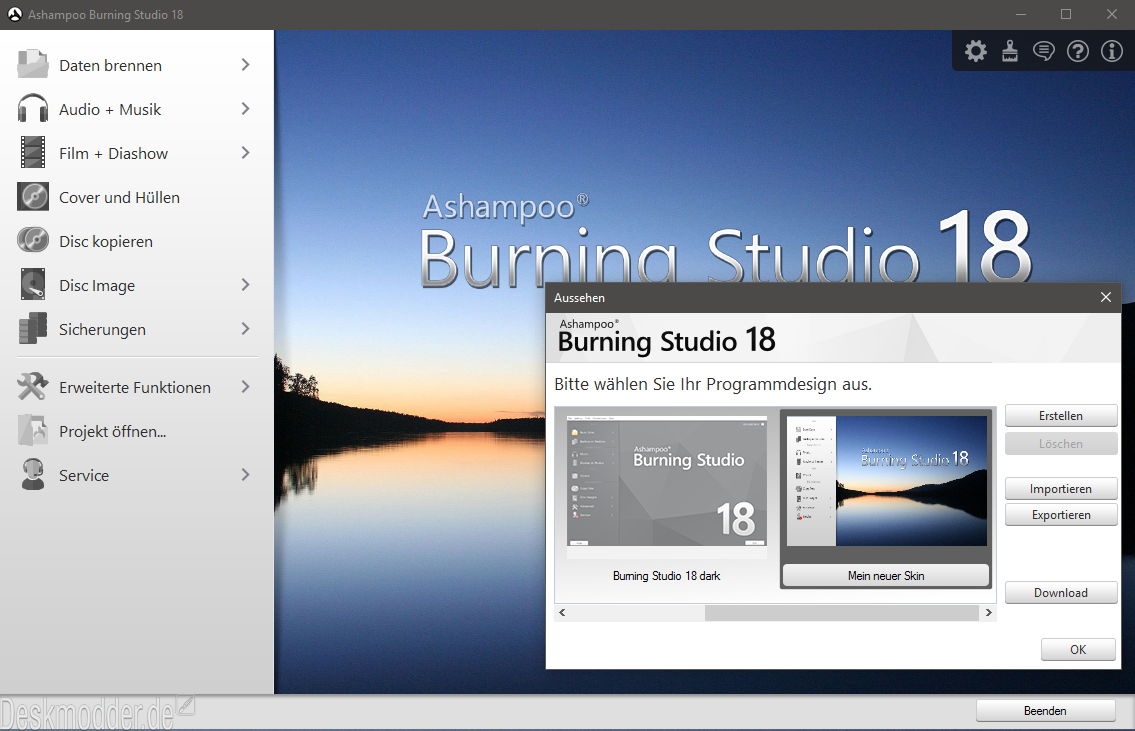This screenshot has width=1135, height=731.
Task: Show program info with the i icon
Action: pyautogui.click(x=1112, y=51)
